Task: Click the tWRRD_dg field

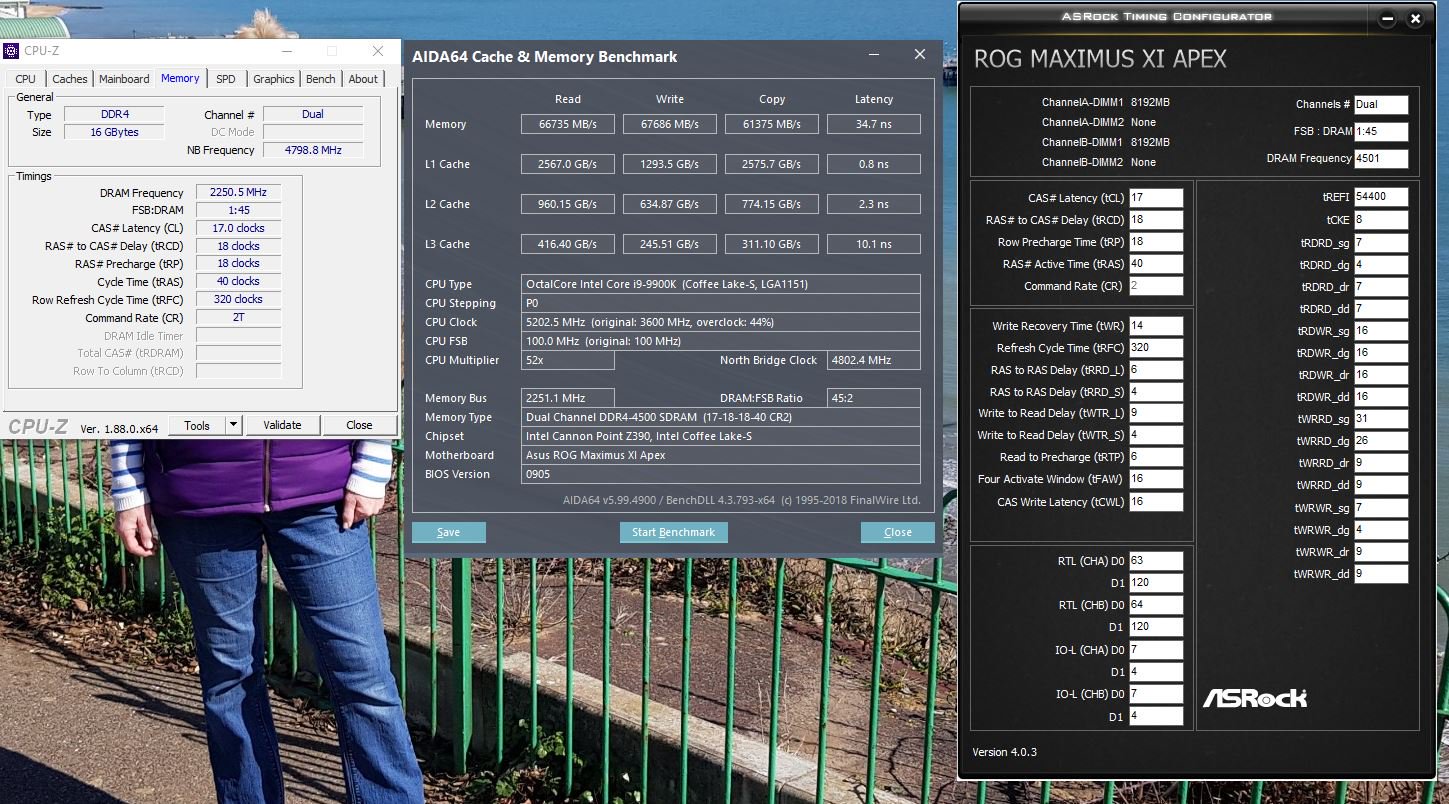Action: 1381,441
